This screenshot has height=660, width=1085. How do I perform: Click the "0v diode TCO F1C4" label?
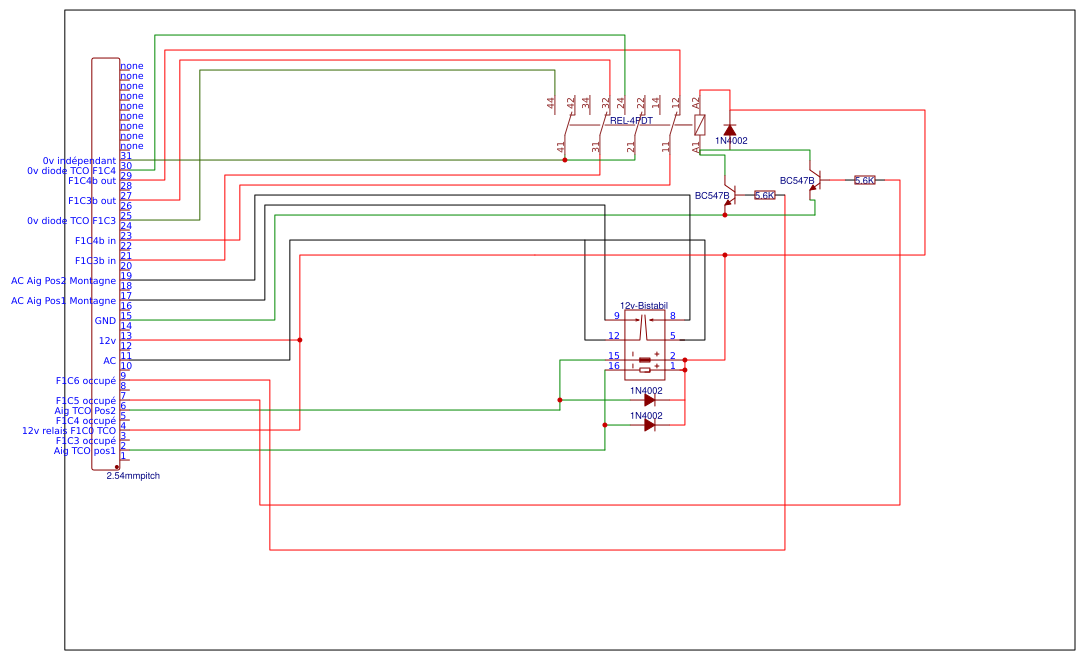(x=72, y=171)
